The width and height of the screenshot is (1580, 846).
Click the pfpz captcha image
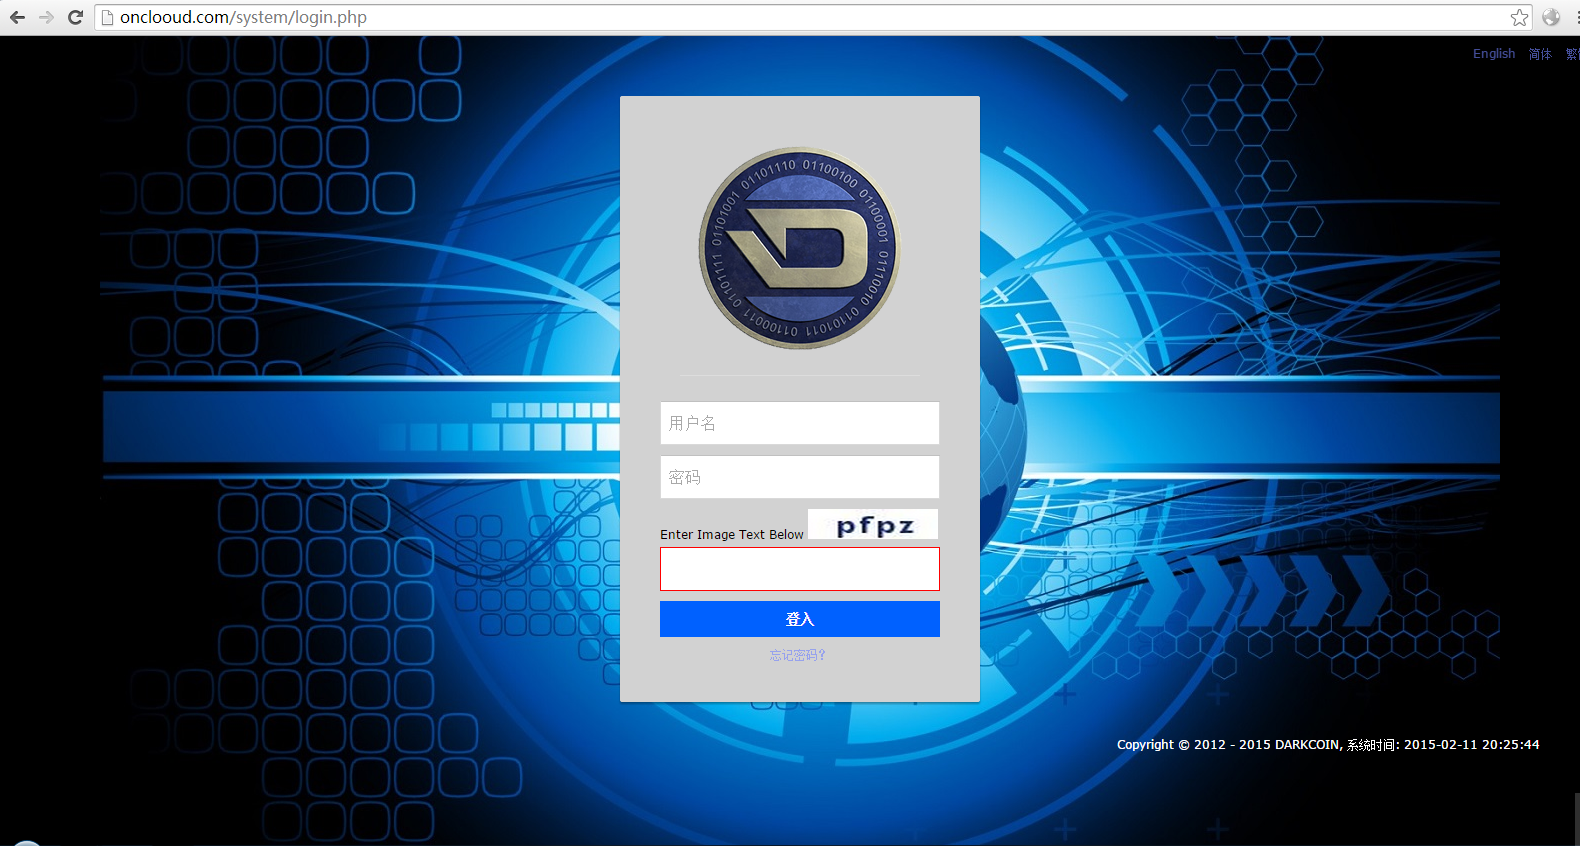(873, 525)
